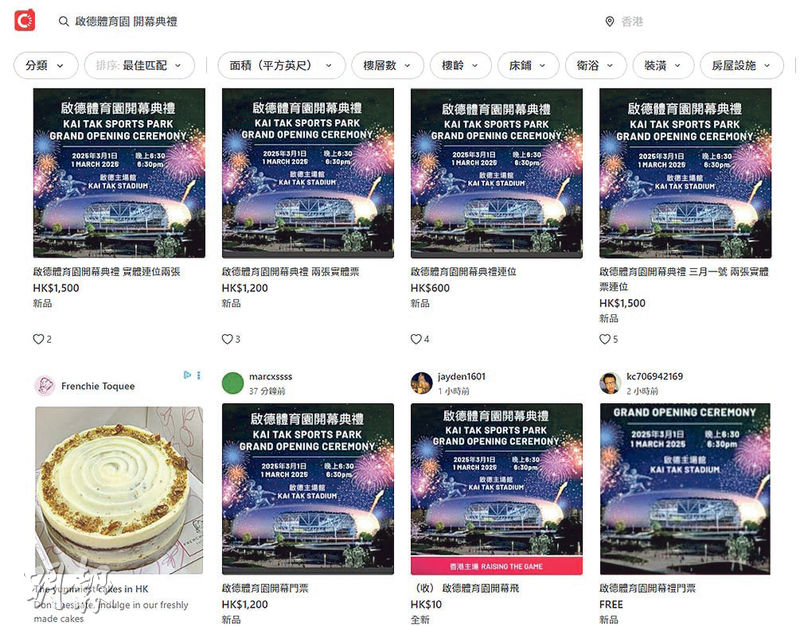Open marcxssss profile avatar
The image size is (800, 626).
coord(233,383)
